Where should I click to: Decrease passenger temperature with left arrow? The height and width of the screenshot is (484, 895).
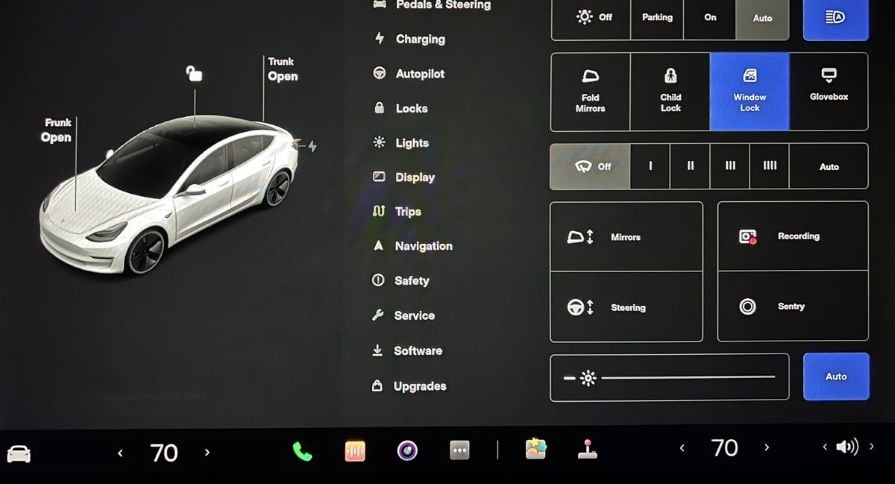click(x=681, y=449)
